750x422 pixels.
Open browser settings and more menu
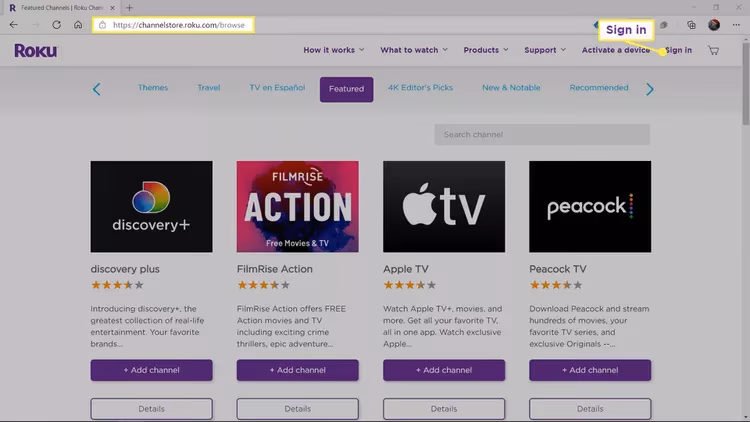pyautogui.click(x=736, y=25)
